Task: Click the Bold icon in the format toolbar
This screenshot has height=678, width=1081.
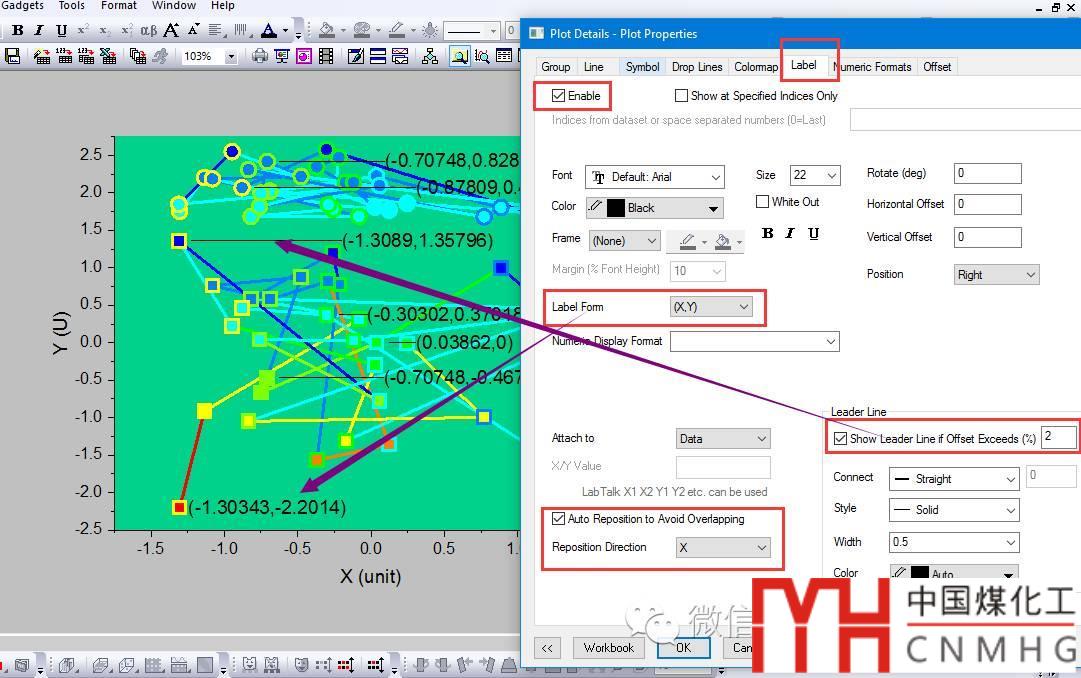Action: tap(17, 31)
